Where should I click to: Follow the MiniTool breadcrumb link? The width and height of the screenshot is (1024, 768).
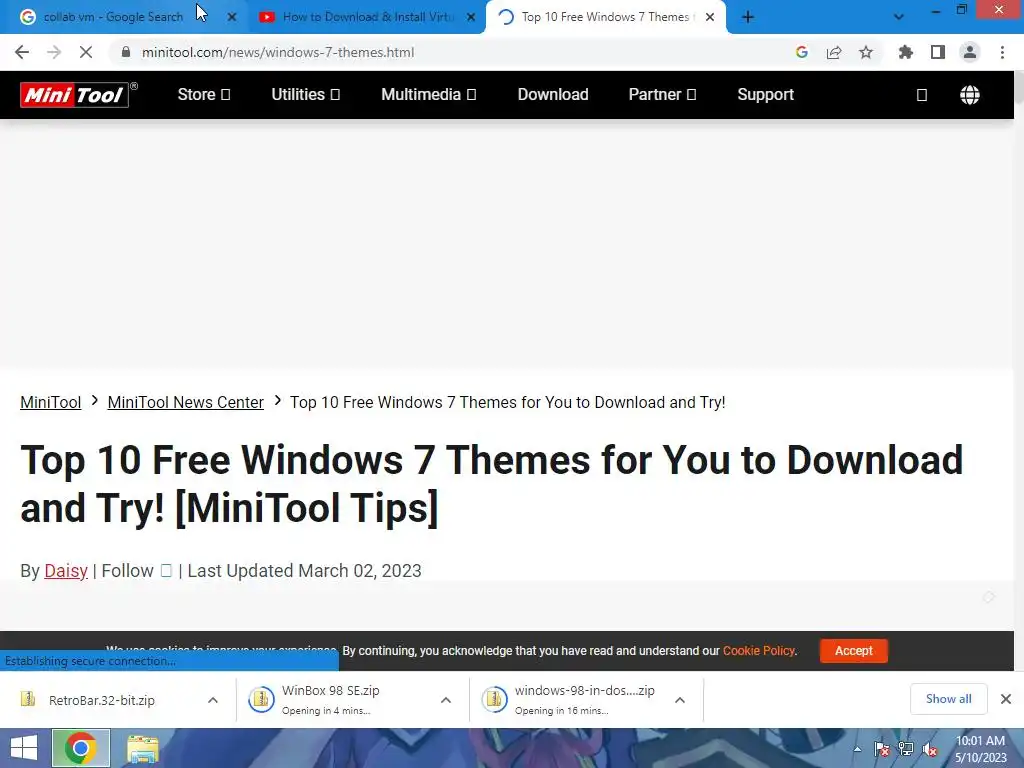(x=51, y=402)
